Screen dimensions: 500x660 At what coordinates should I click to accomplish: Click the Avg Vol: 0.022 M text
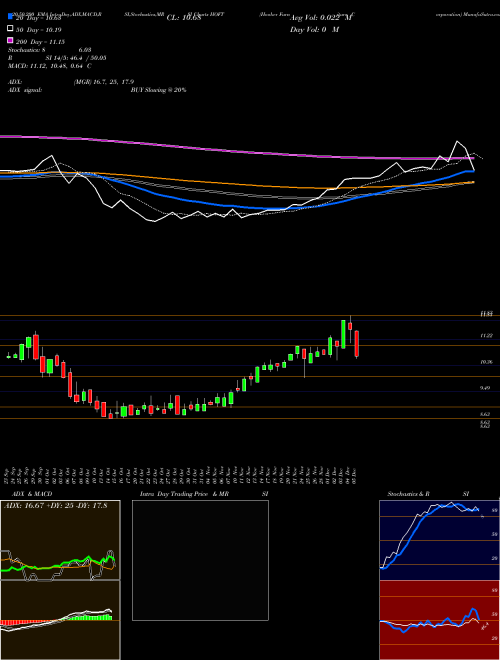pos(320,18)
